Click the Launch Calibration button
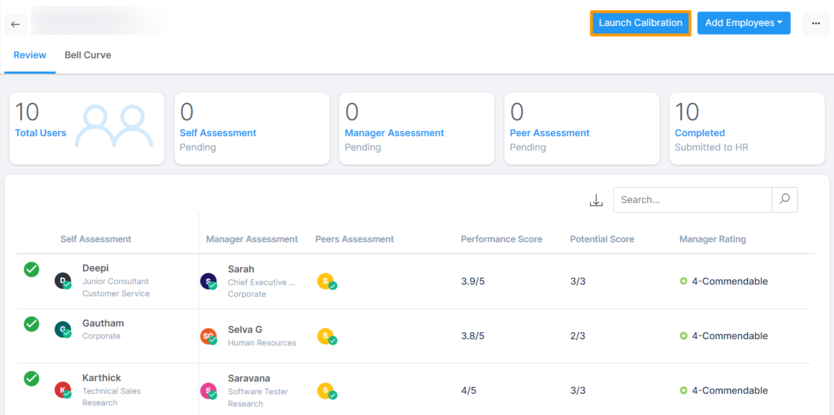834x415 pixels. pos(640,23)
